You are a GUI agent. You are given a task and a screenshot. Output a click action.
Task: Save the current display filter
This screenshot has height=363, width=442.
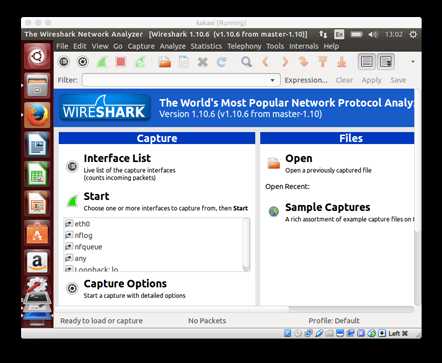pos(398,80)
